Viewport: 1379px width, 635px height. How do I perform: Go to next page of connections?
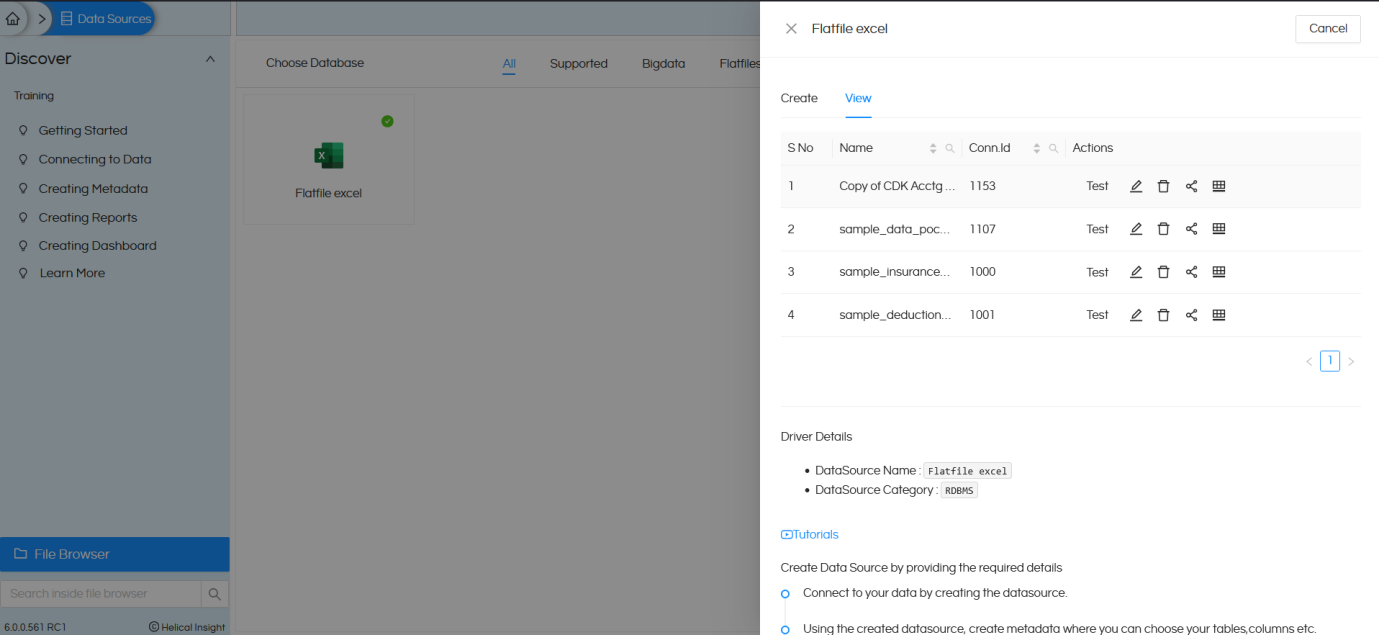point(1351,362)
